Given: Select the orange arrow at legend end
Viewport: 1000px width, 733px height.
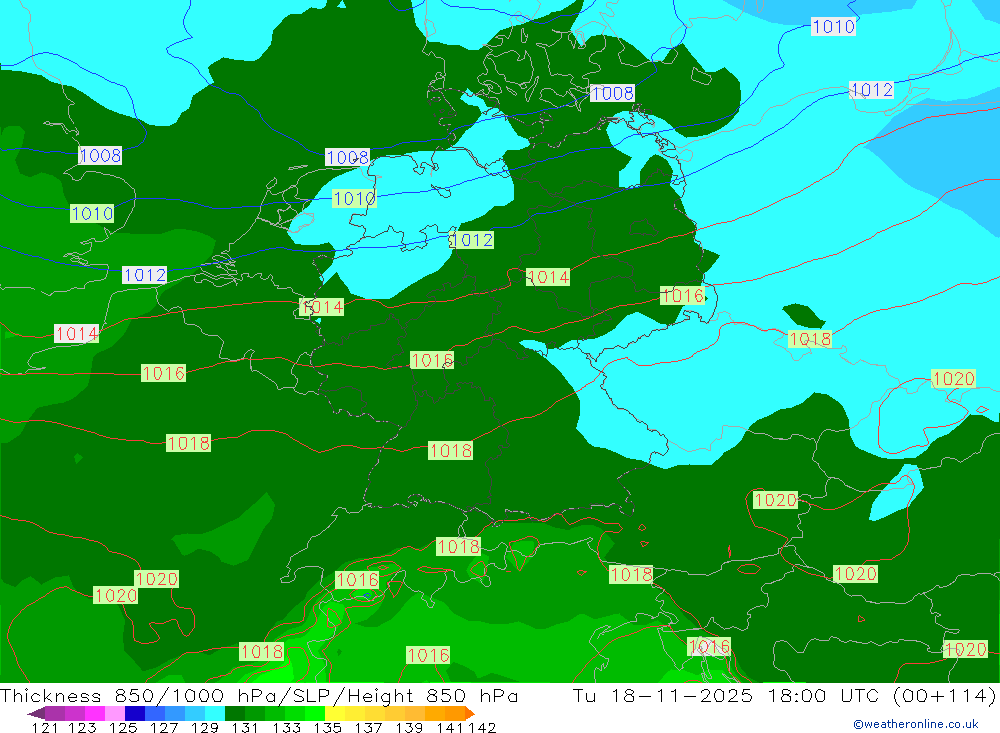Looking at the screenshot, I should pyautogui.click(x=470, y=713).
